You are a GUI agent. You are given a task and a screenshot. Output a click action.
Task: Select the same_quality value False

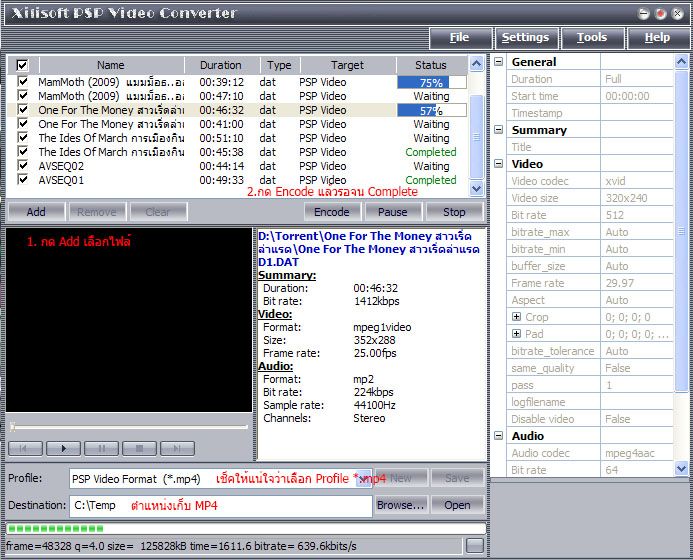[x=636, y=368]
